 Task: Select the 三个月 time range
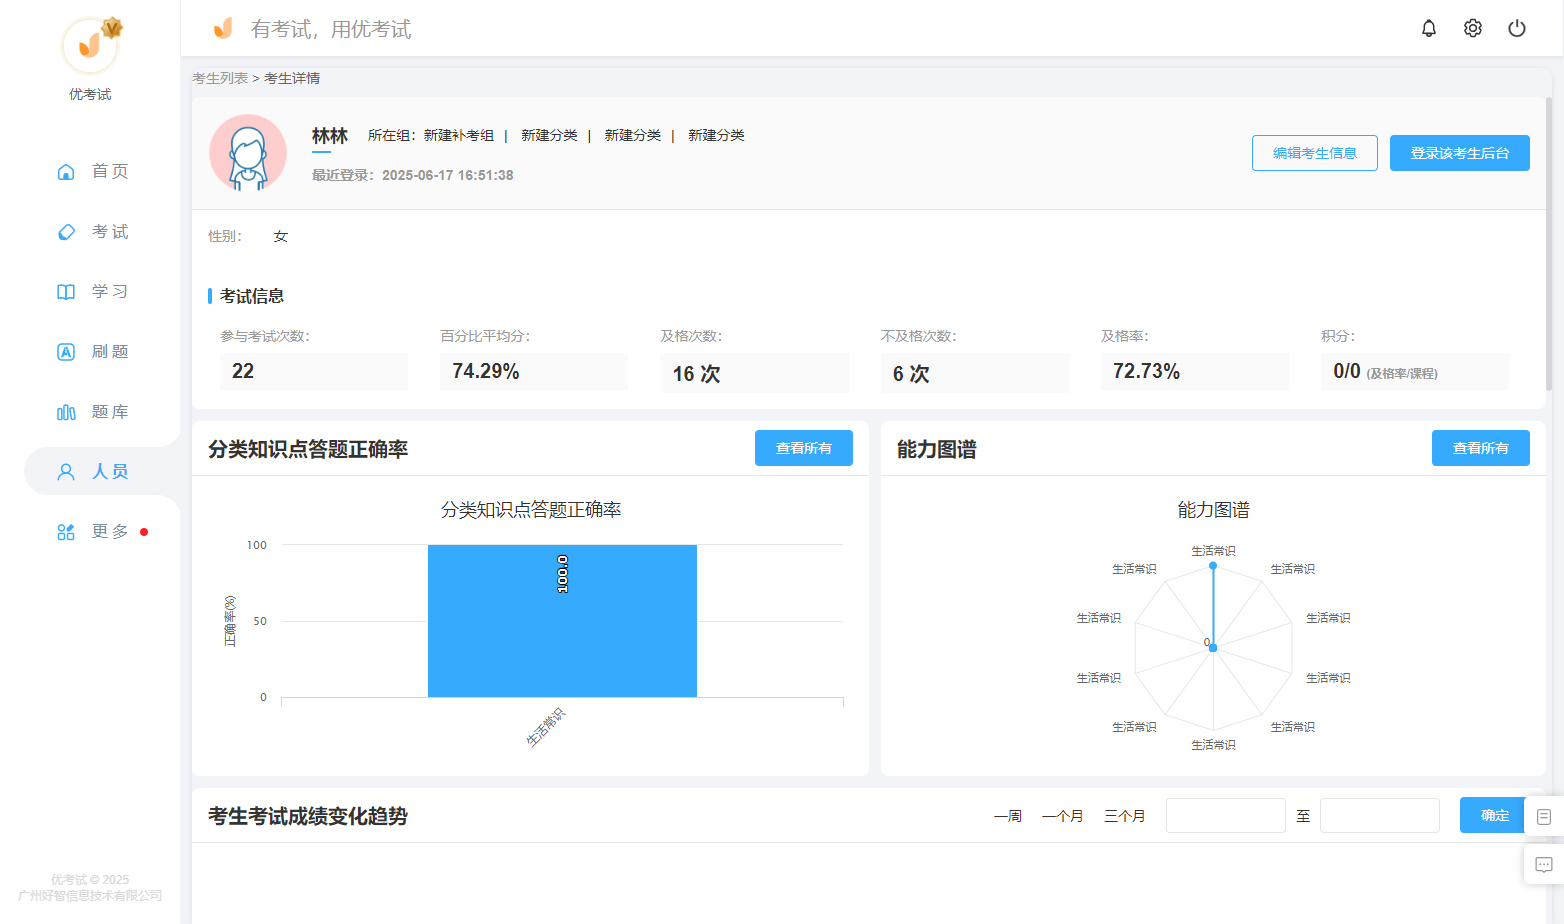(1125, 816)
